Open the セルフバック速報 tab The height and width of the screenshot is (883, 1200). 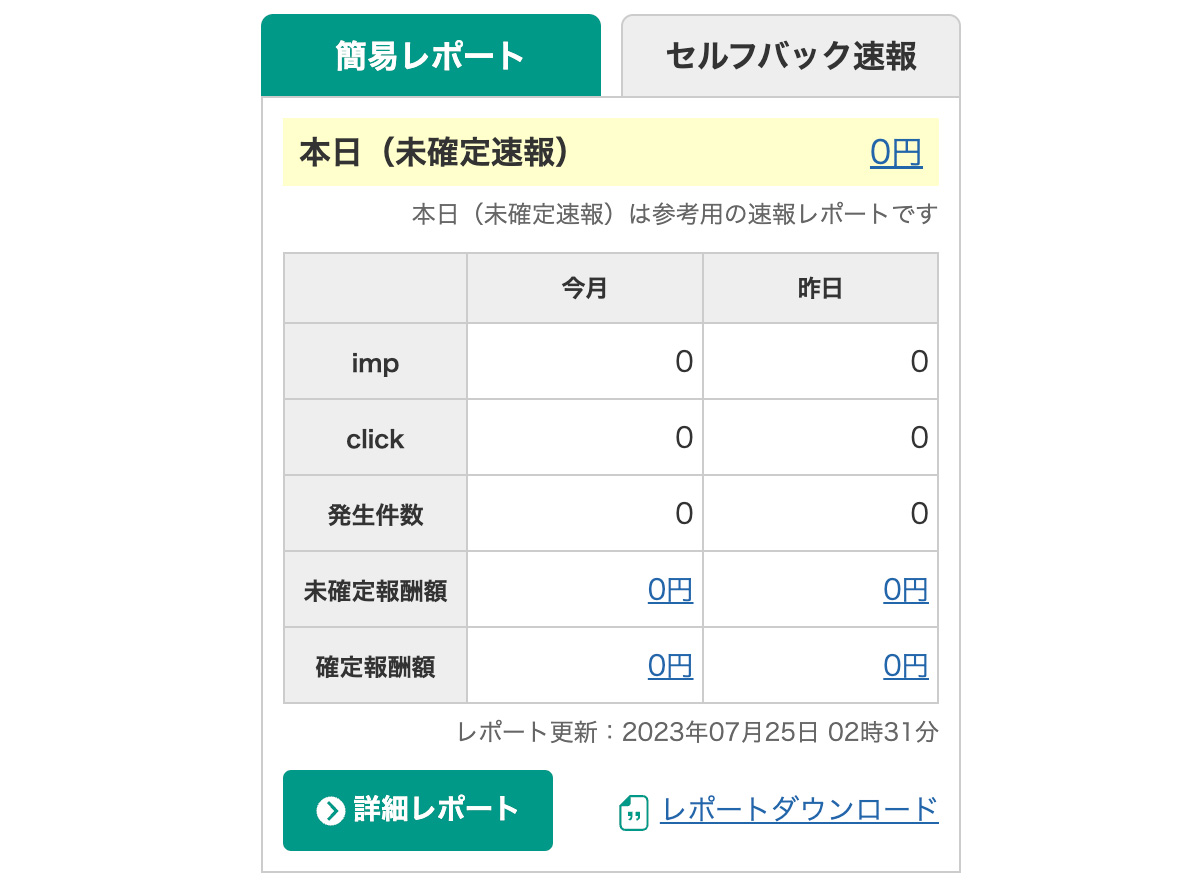tap(790, 56)
